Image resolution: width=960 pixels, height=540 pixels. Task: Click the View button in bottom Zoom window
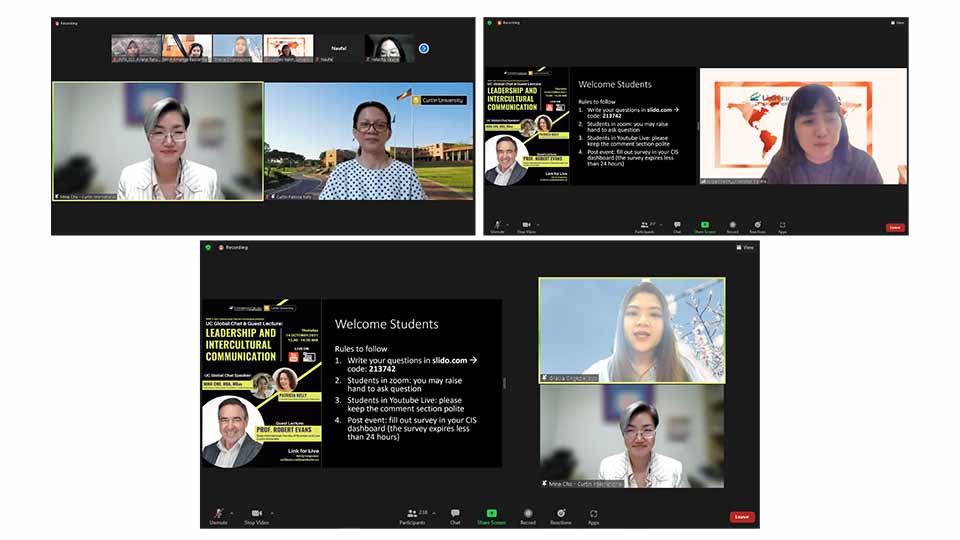[x=745, y=247]
